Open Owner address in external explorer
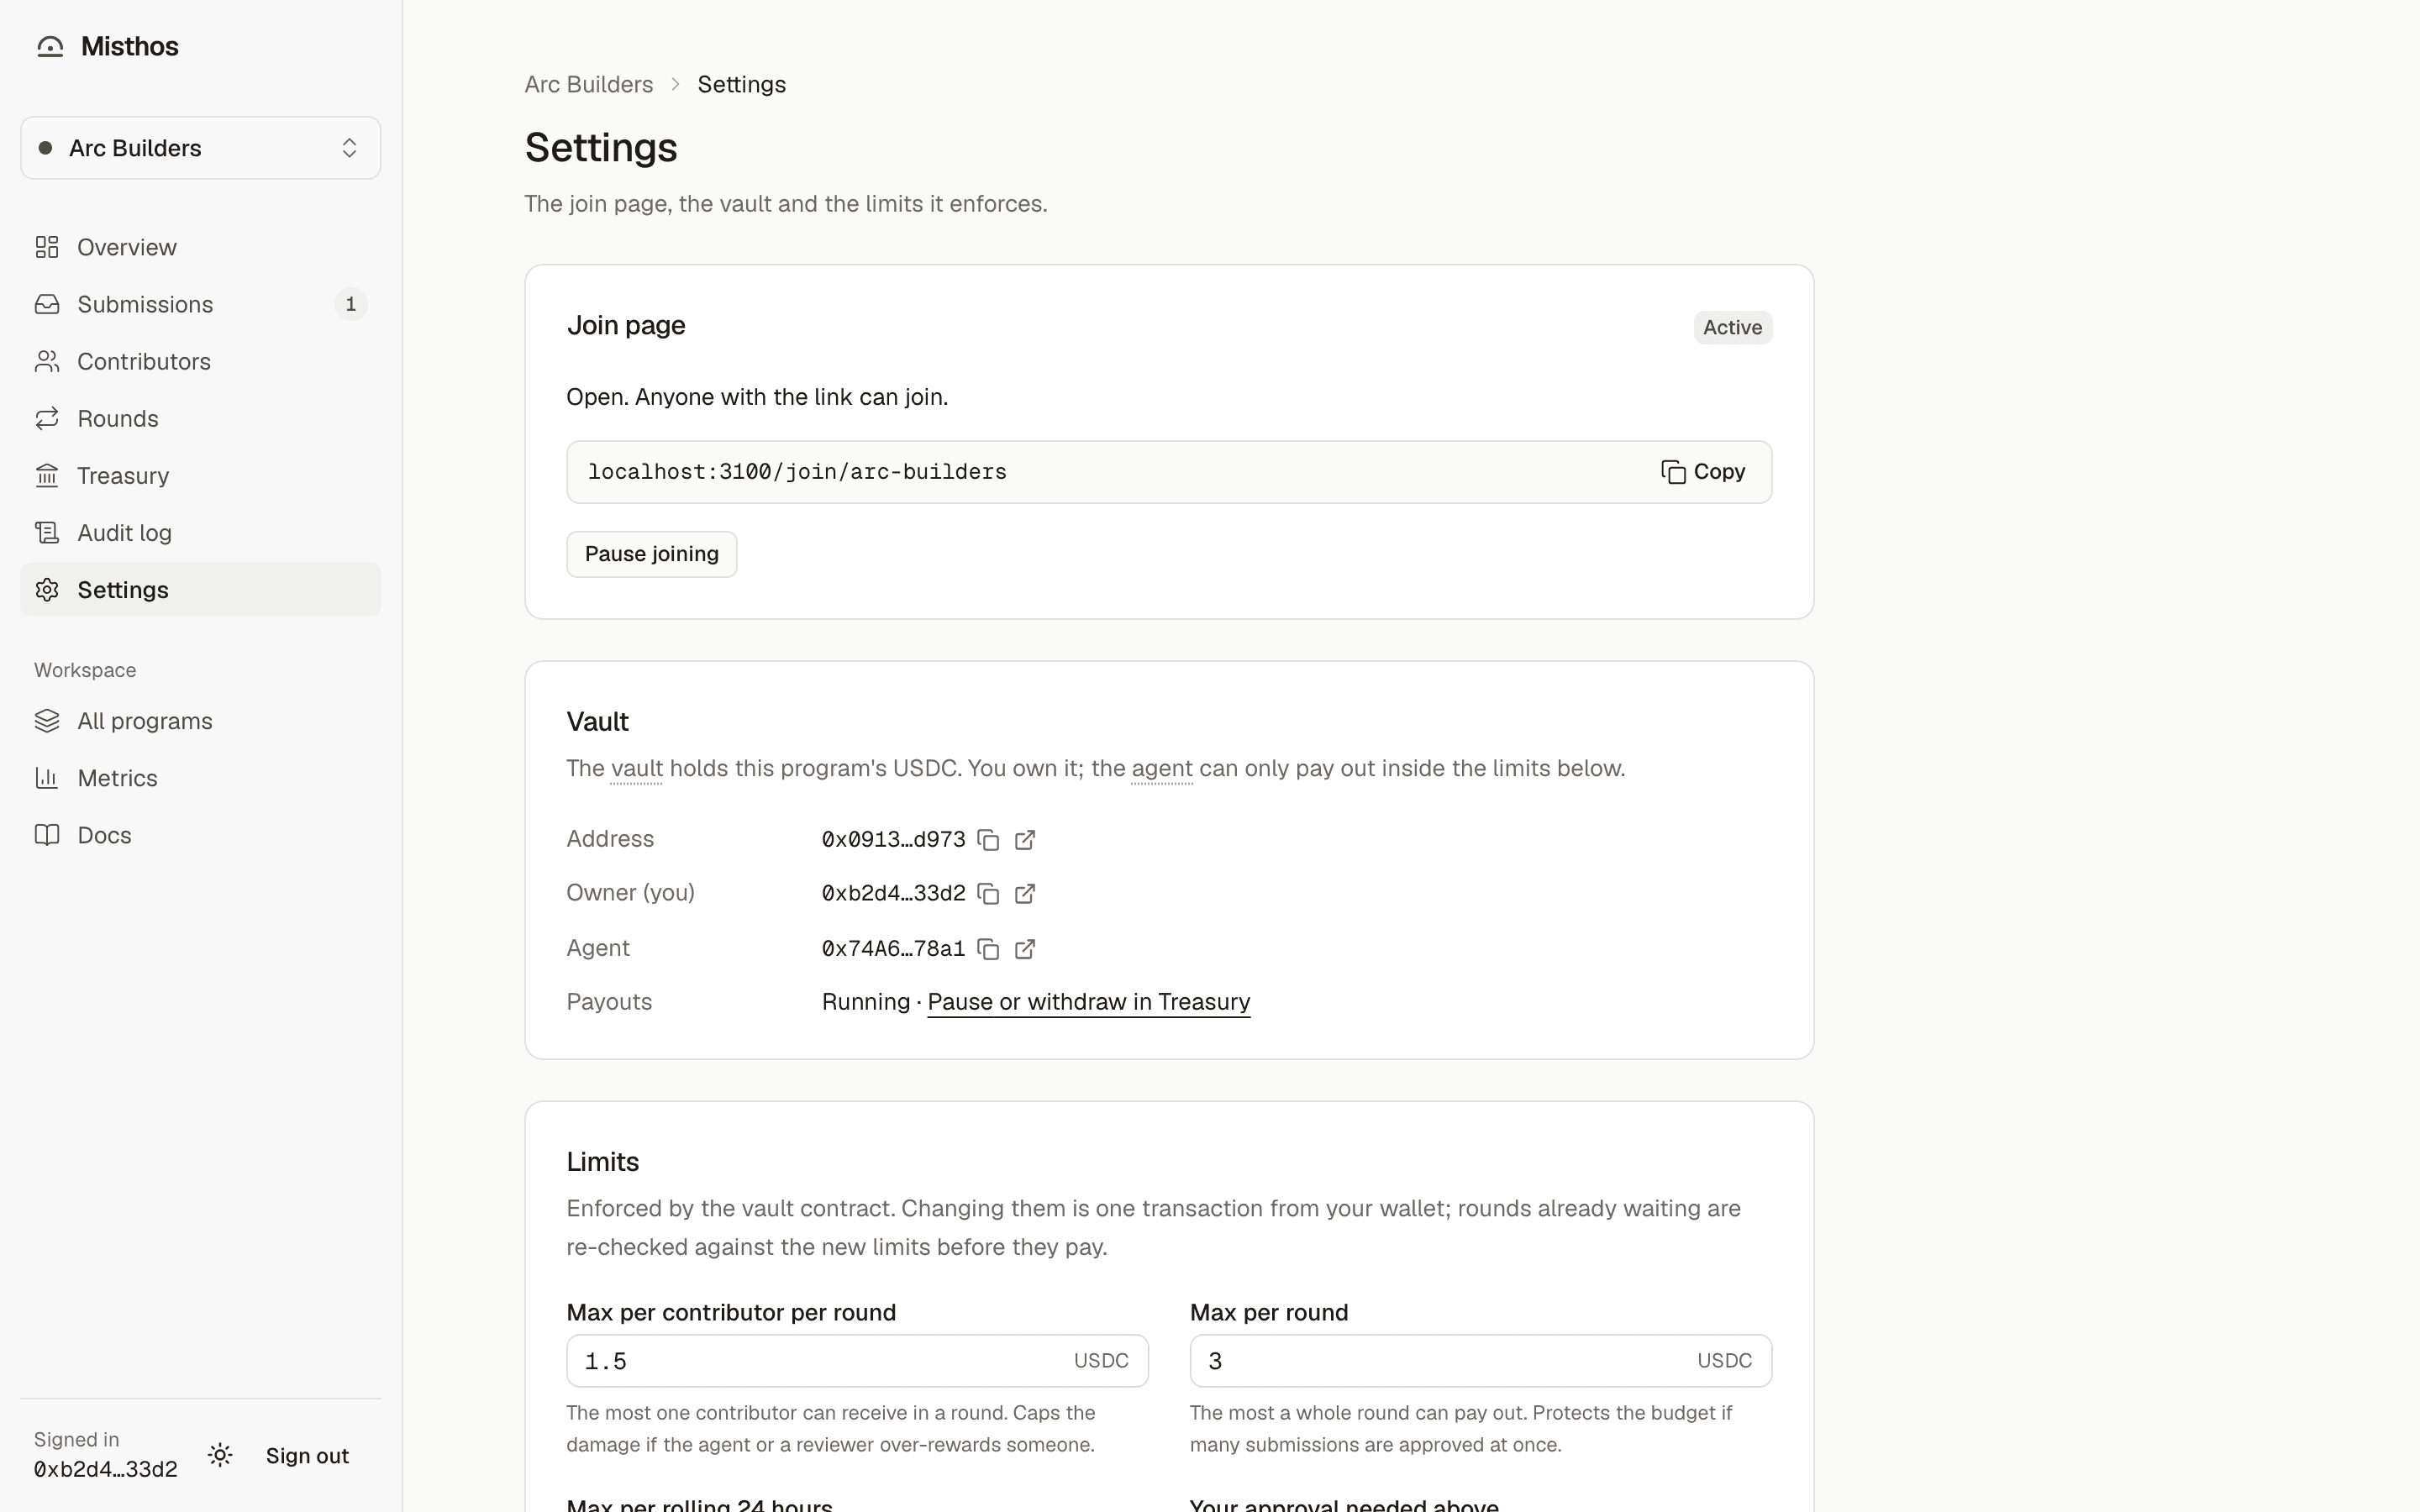The height and width of the screenshot is (1512, 2420). click(x=1025, y=894)
